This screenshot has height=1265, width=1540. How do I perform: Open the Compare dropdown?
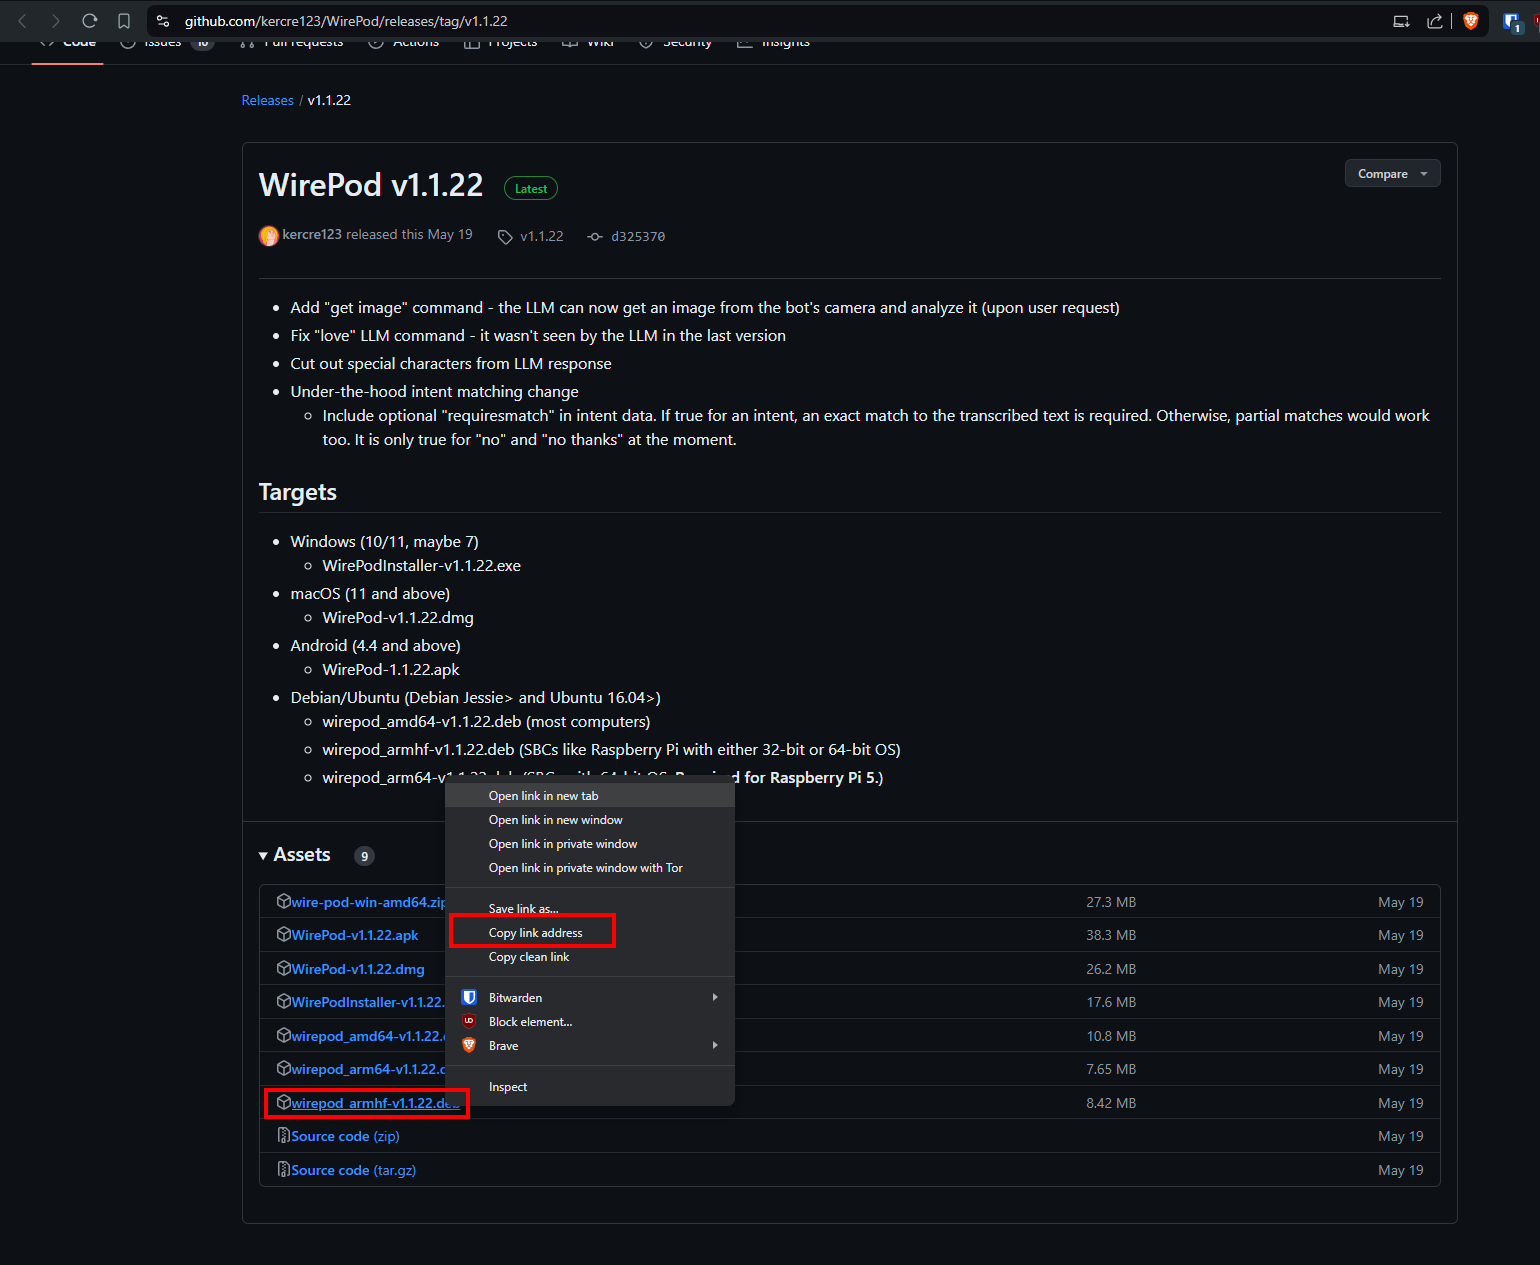pos(1392,174)
